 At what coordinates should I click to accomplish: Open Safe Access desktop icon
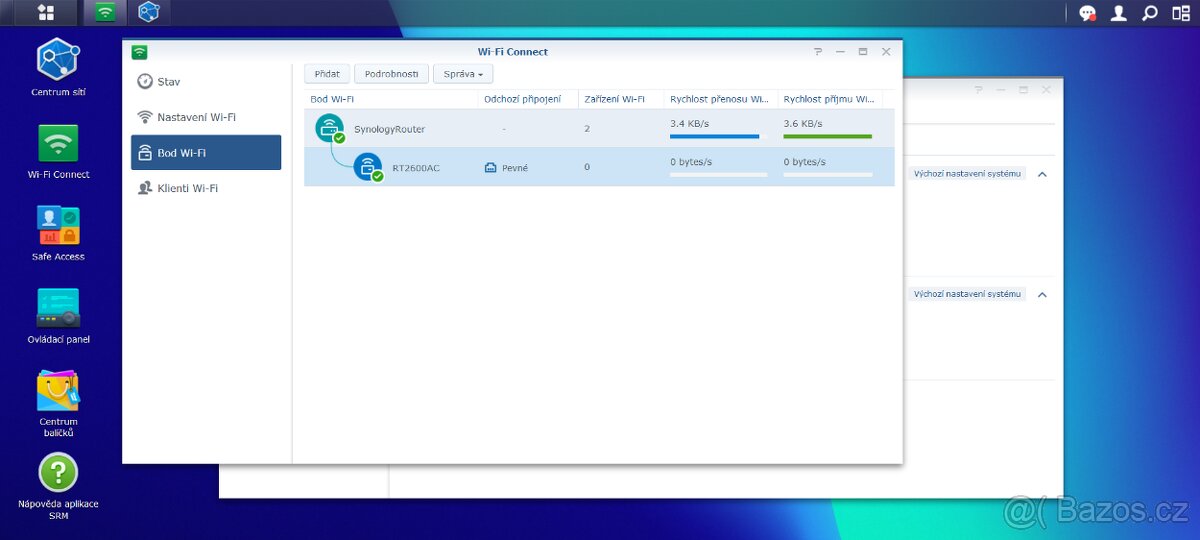58,226
